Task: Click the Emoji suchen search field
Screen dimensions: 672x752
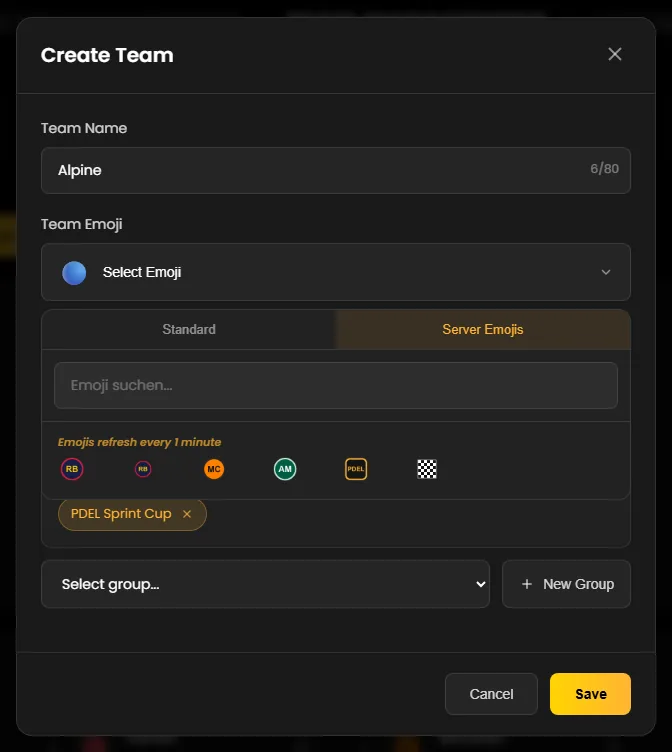Action: [336, 386]
